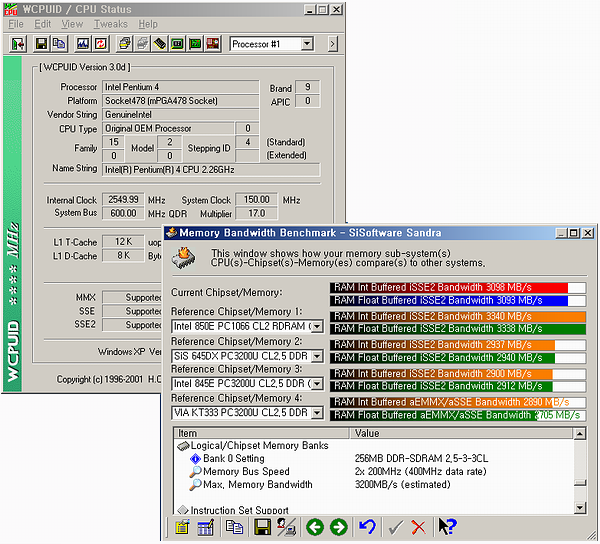Viewport: 600px width, 544px height.
Task: Open the memory chip icon in WCPUID toolbar
Action: [x=160, y=44]
